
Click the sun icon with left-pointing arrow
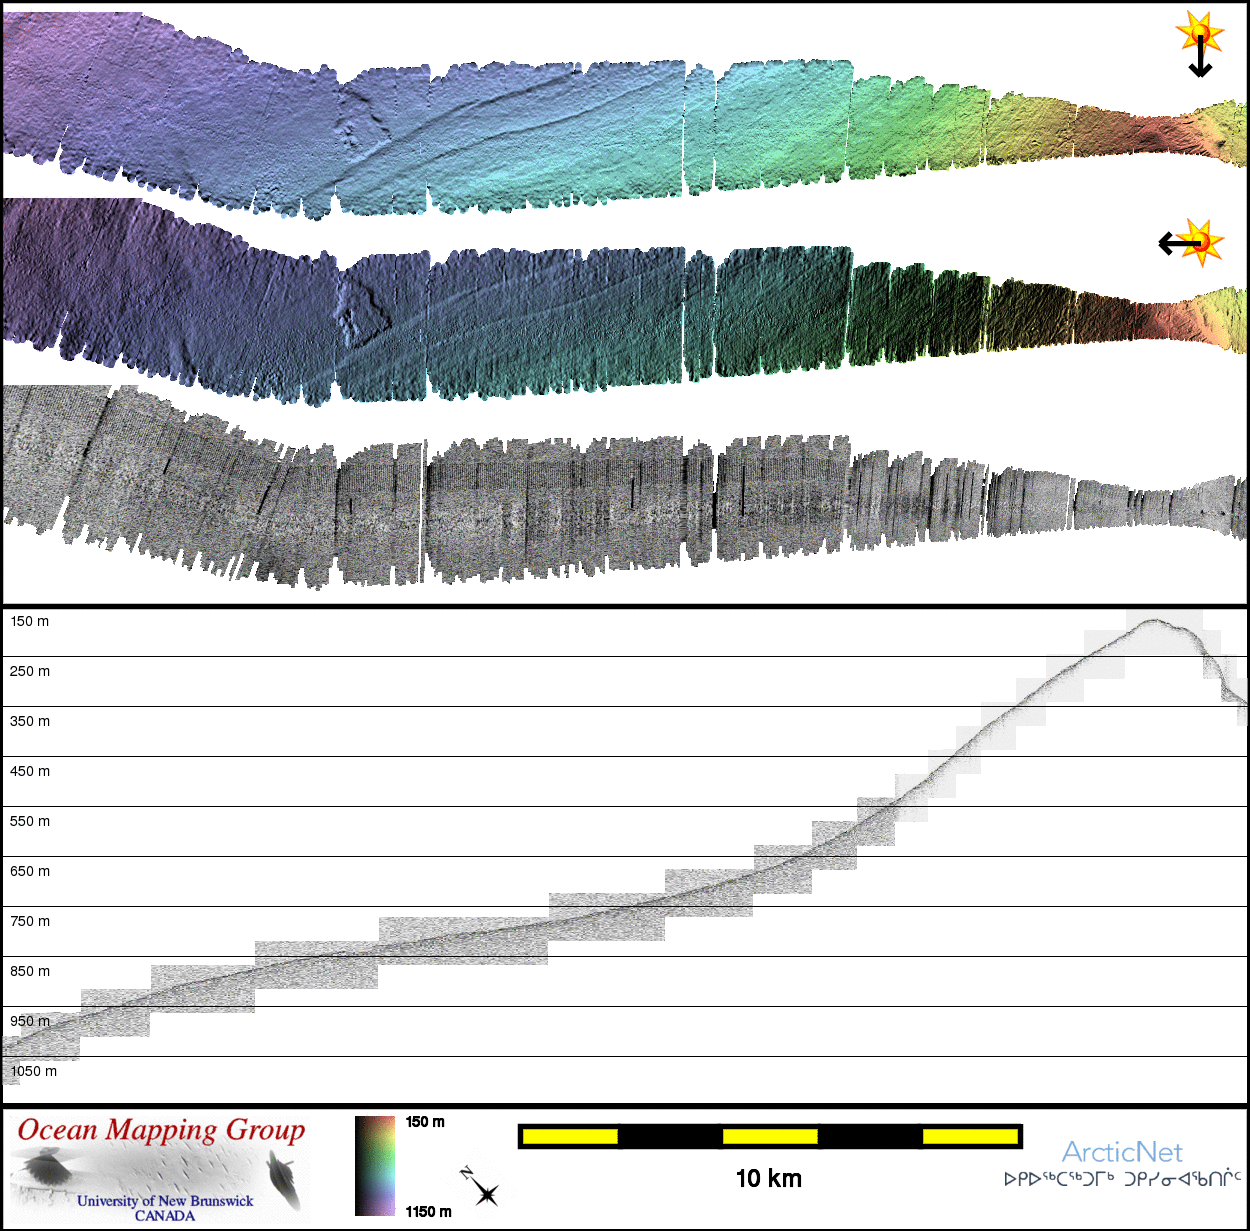click(x=1193, y=242)
